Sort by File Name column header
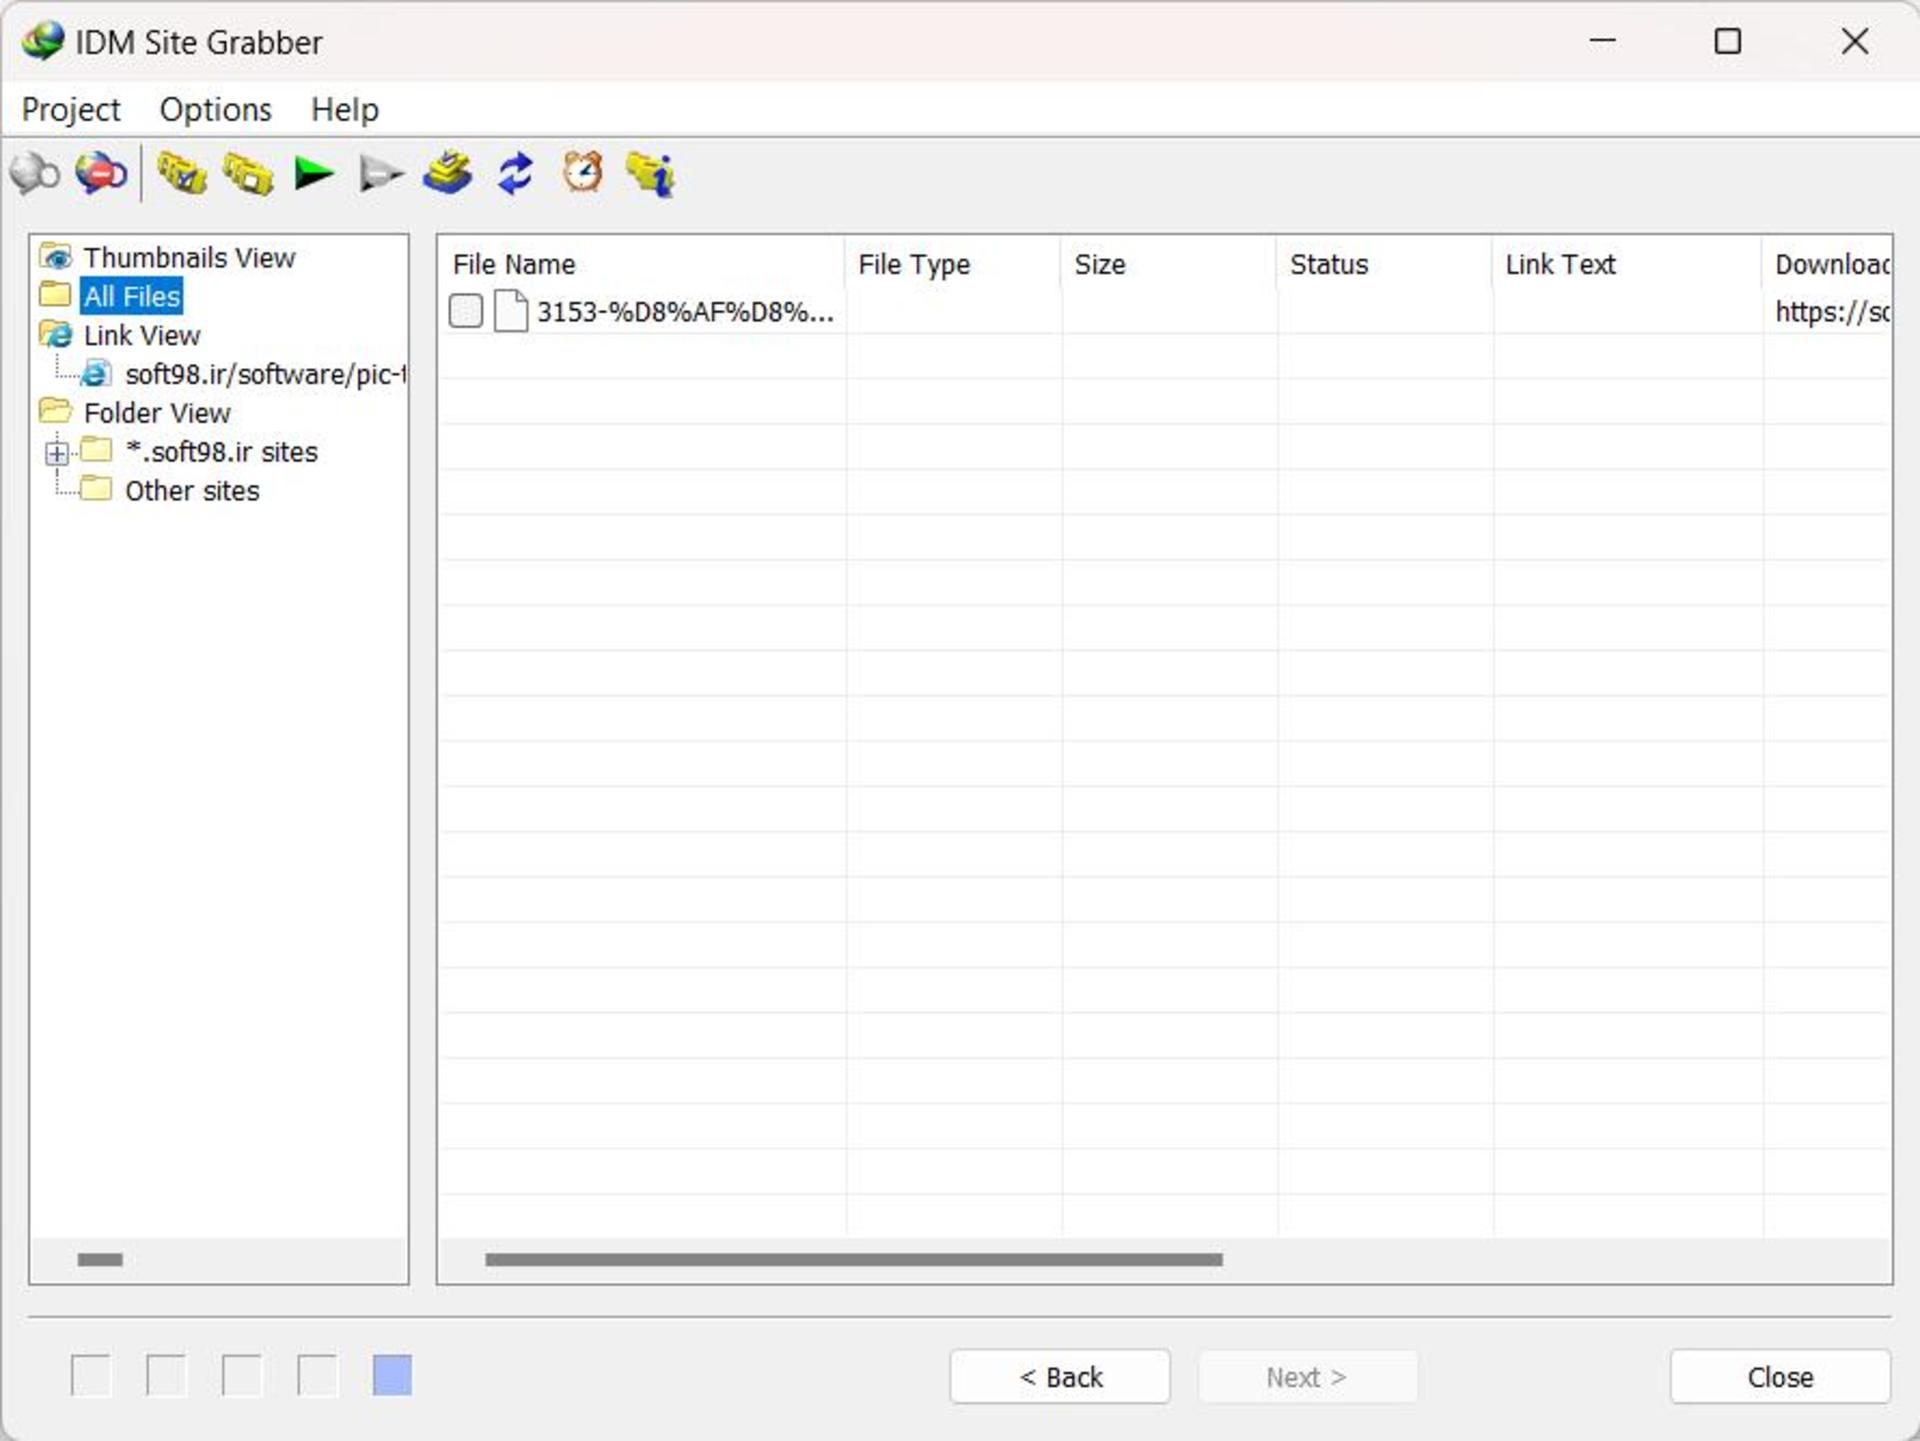 [642, 264]
